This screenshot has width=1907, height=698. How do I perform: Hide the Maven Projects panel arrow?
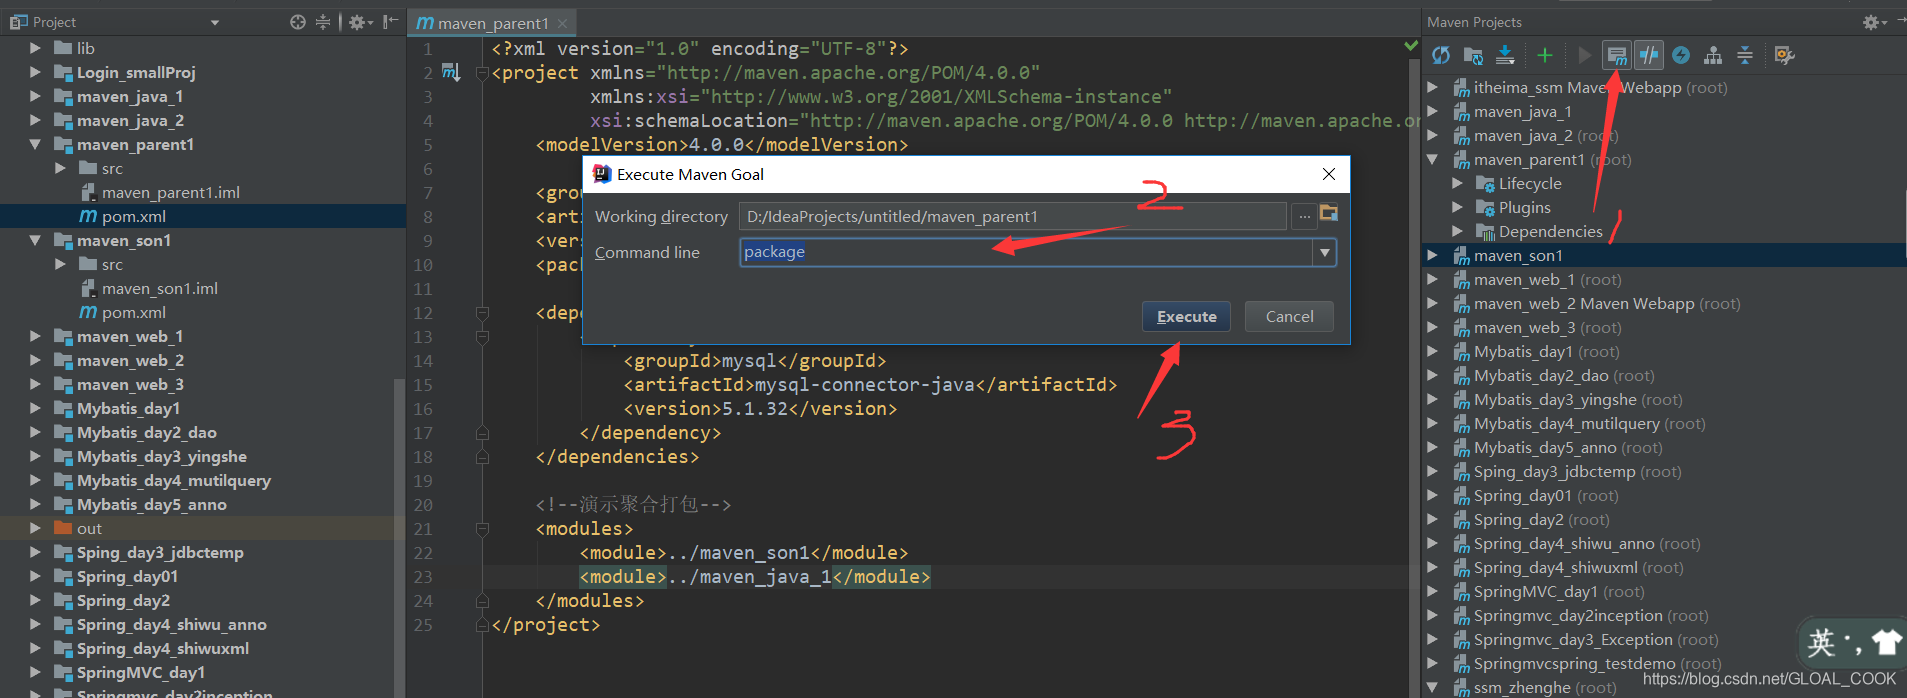click(x=1900, y=22)
